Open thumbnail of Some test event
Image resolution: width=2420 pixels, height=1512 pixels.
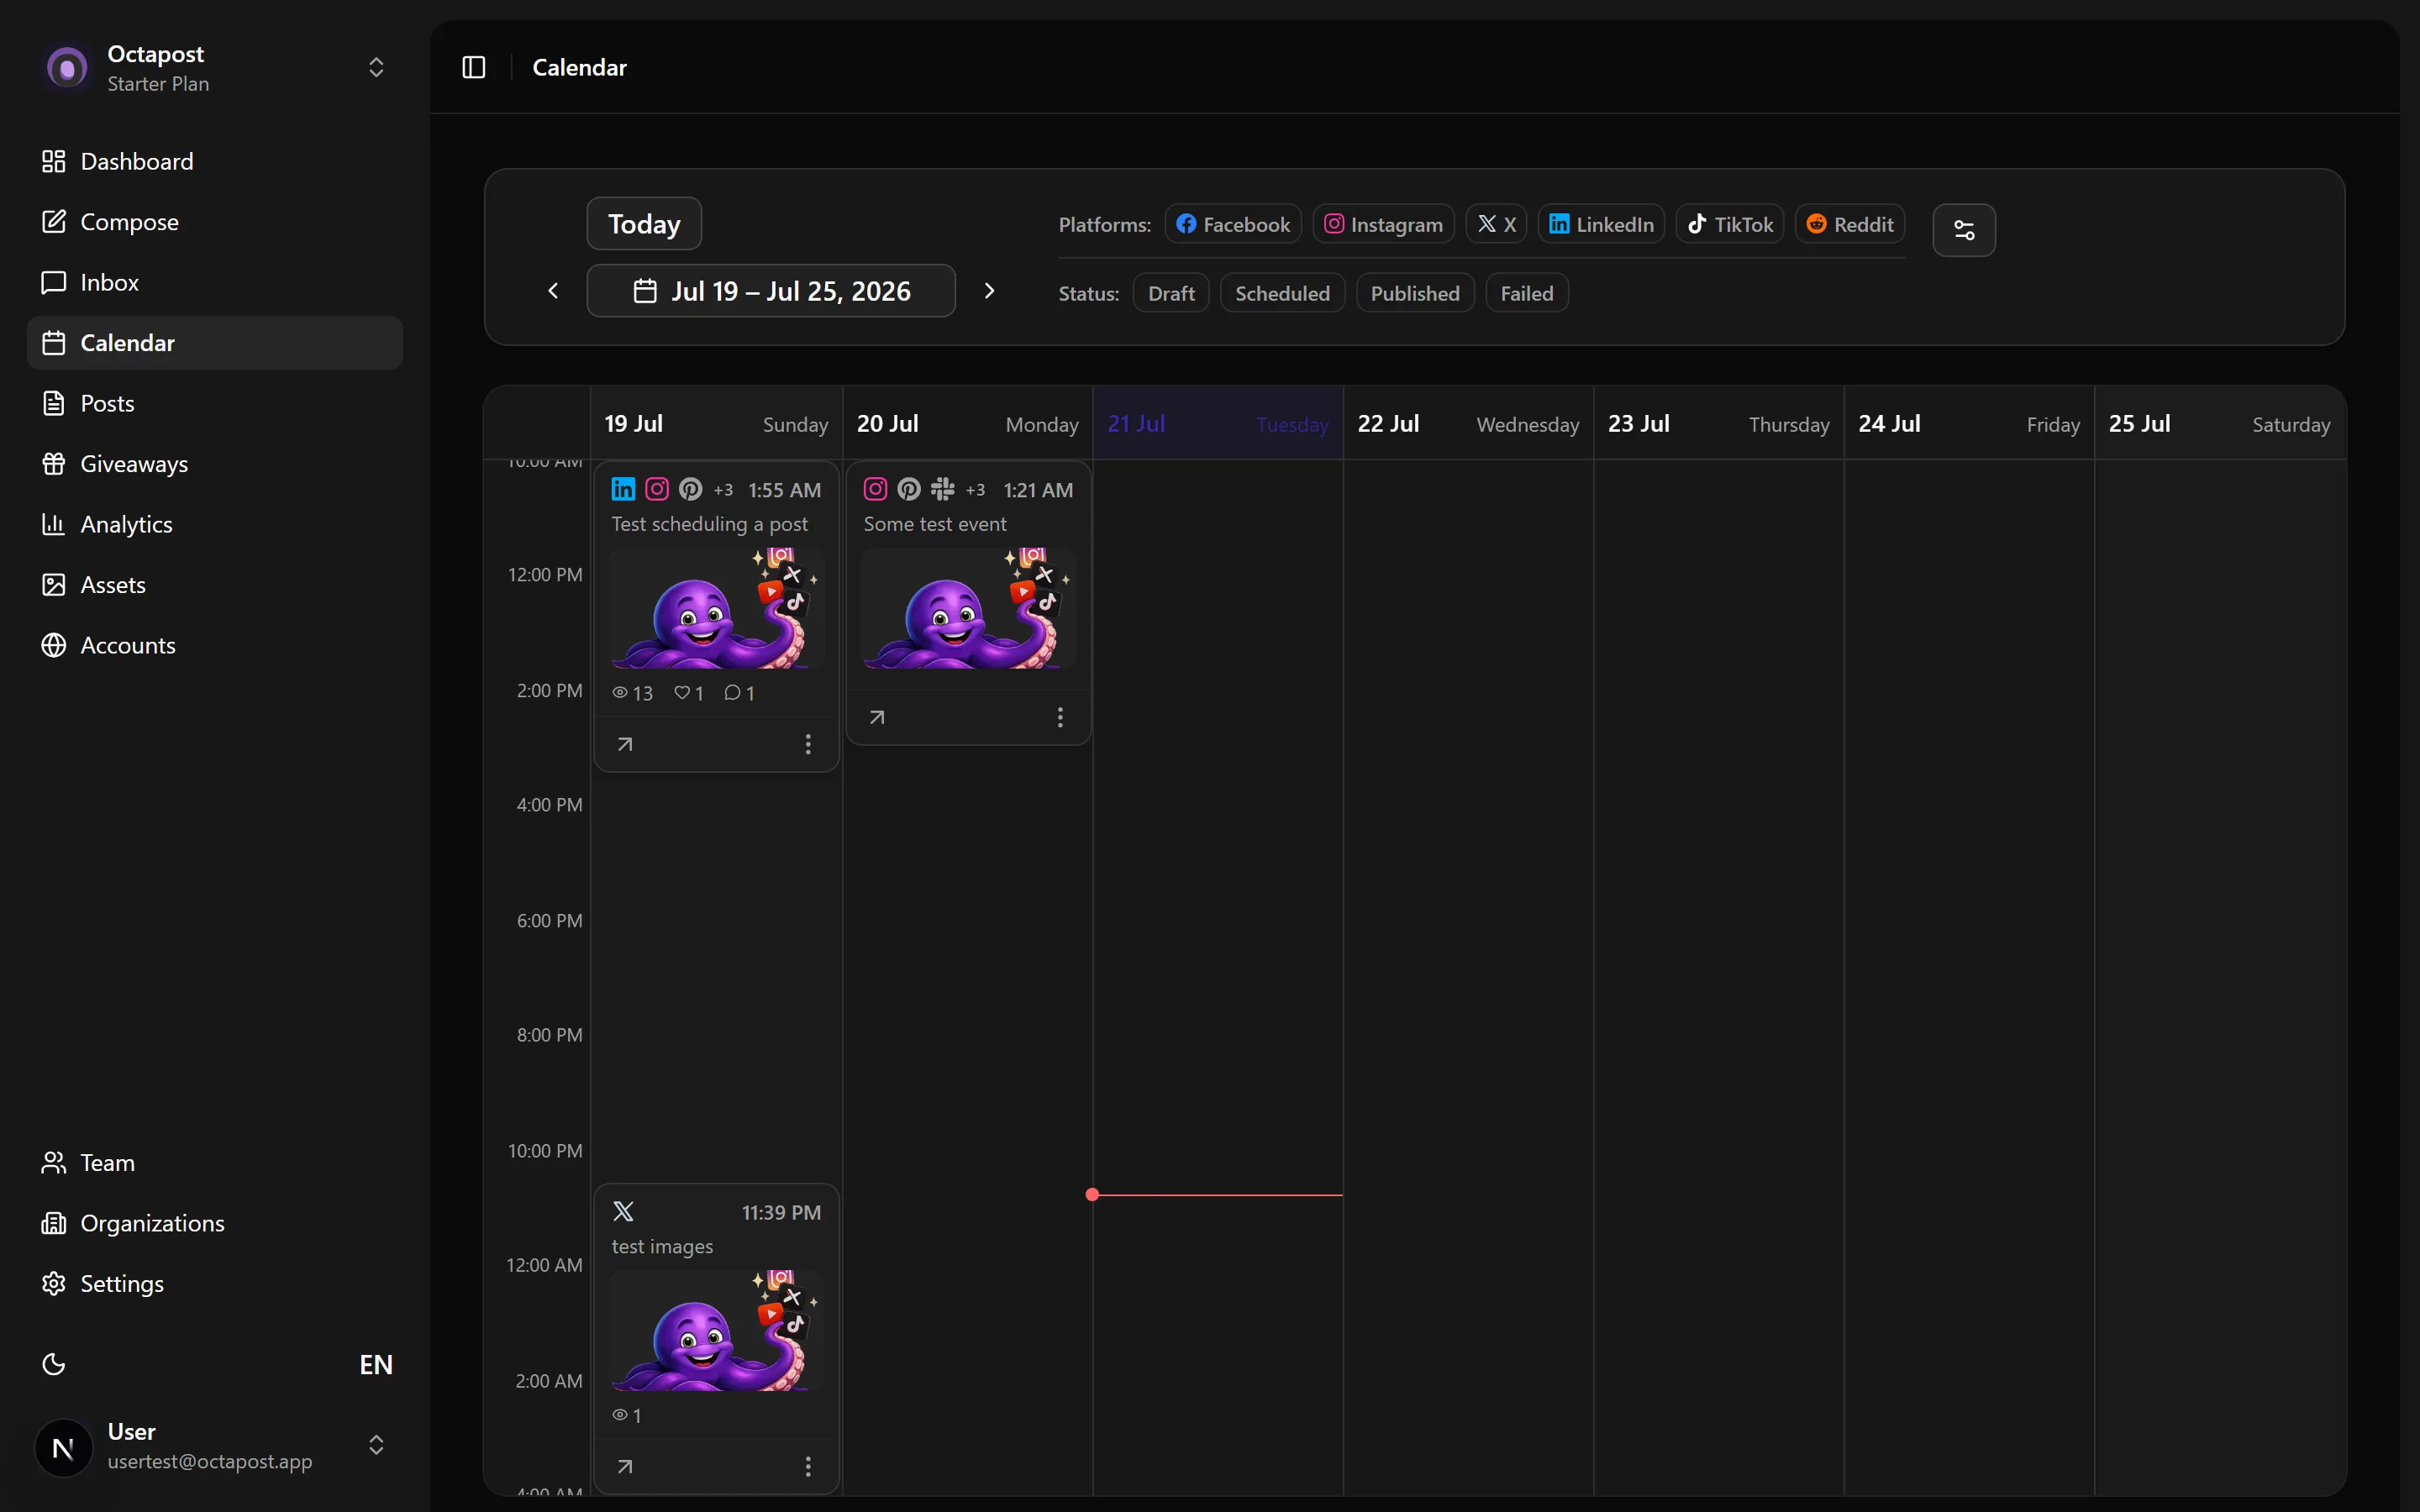point(968,608)
